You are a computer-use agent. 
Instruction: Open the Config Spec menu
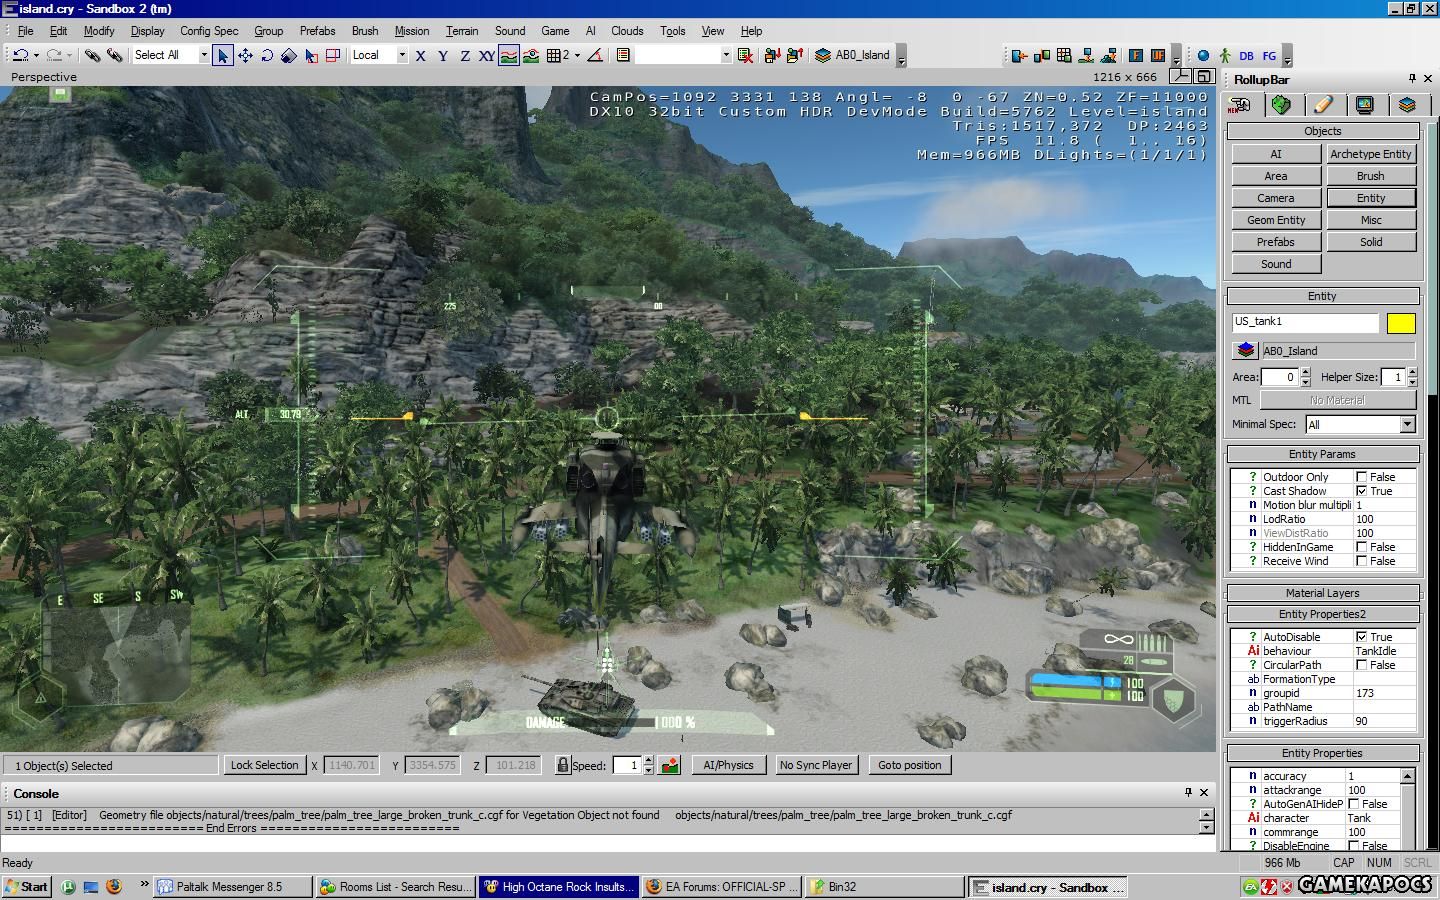tap(209, 31)
